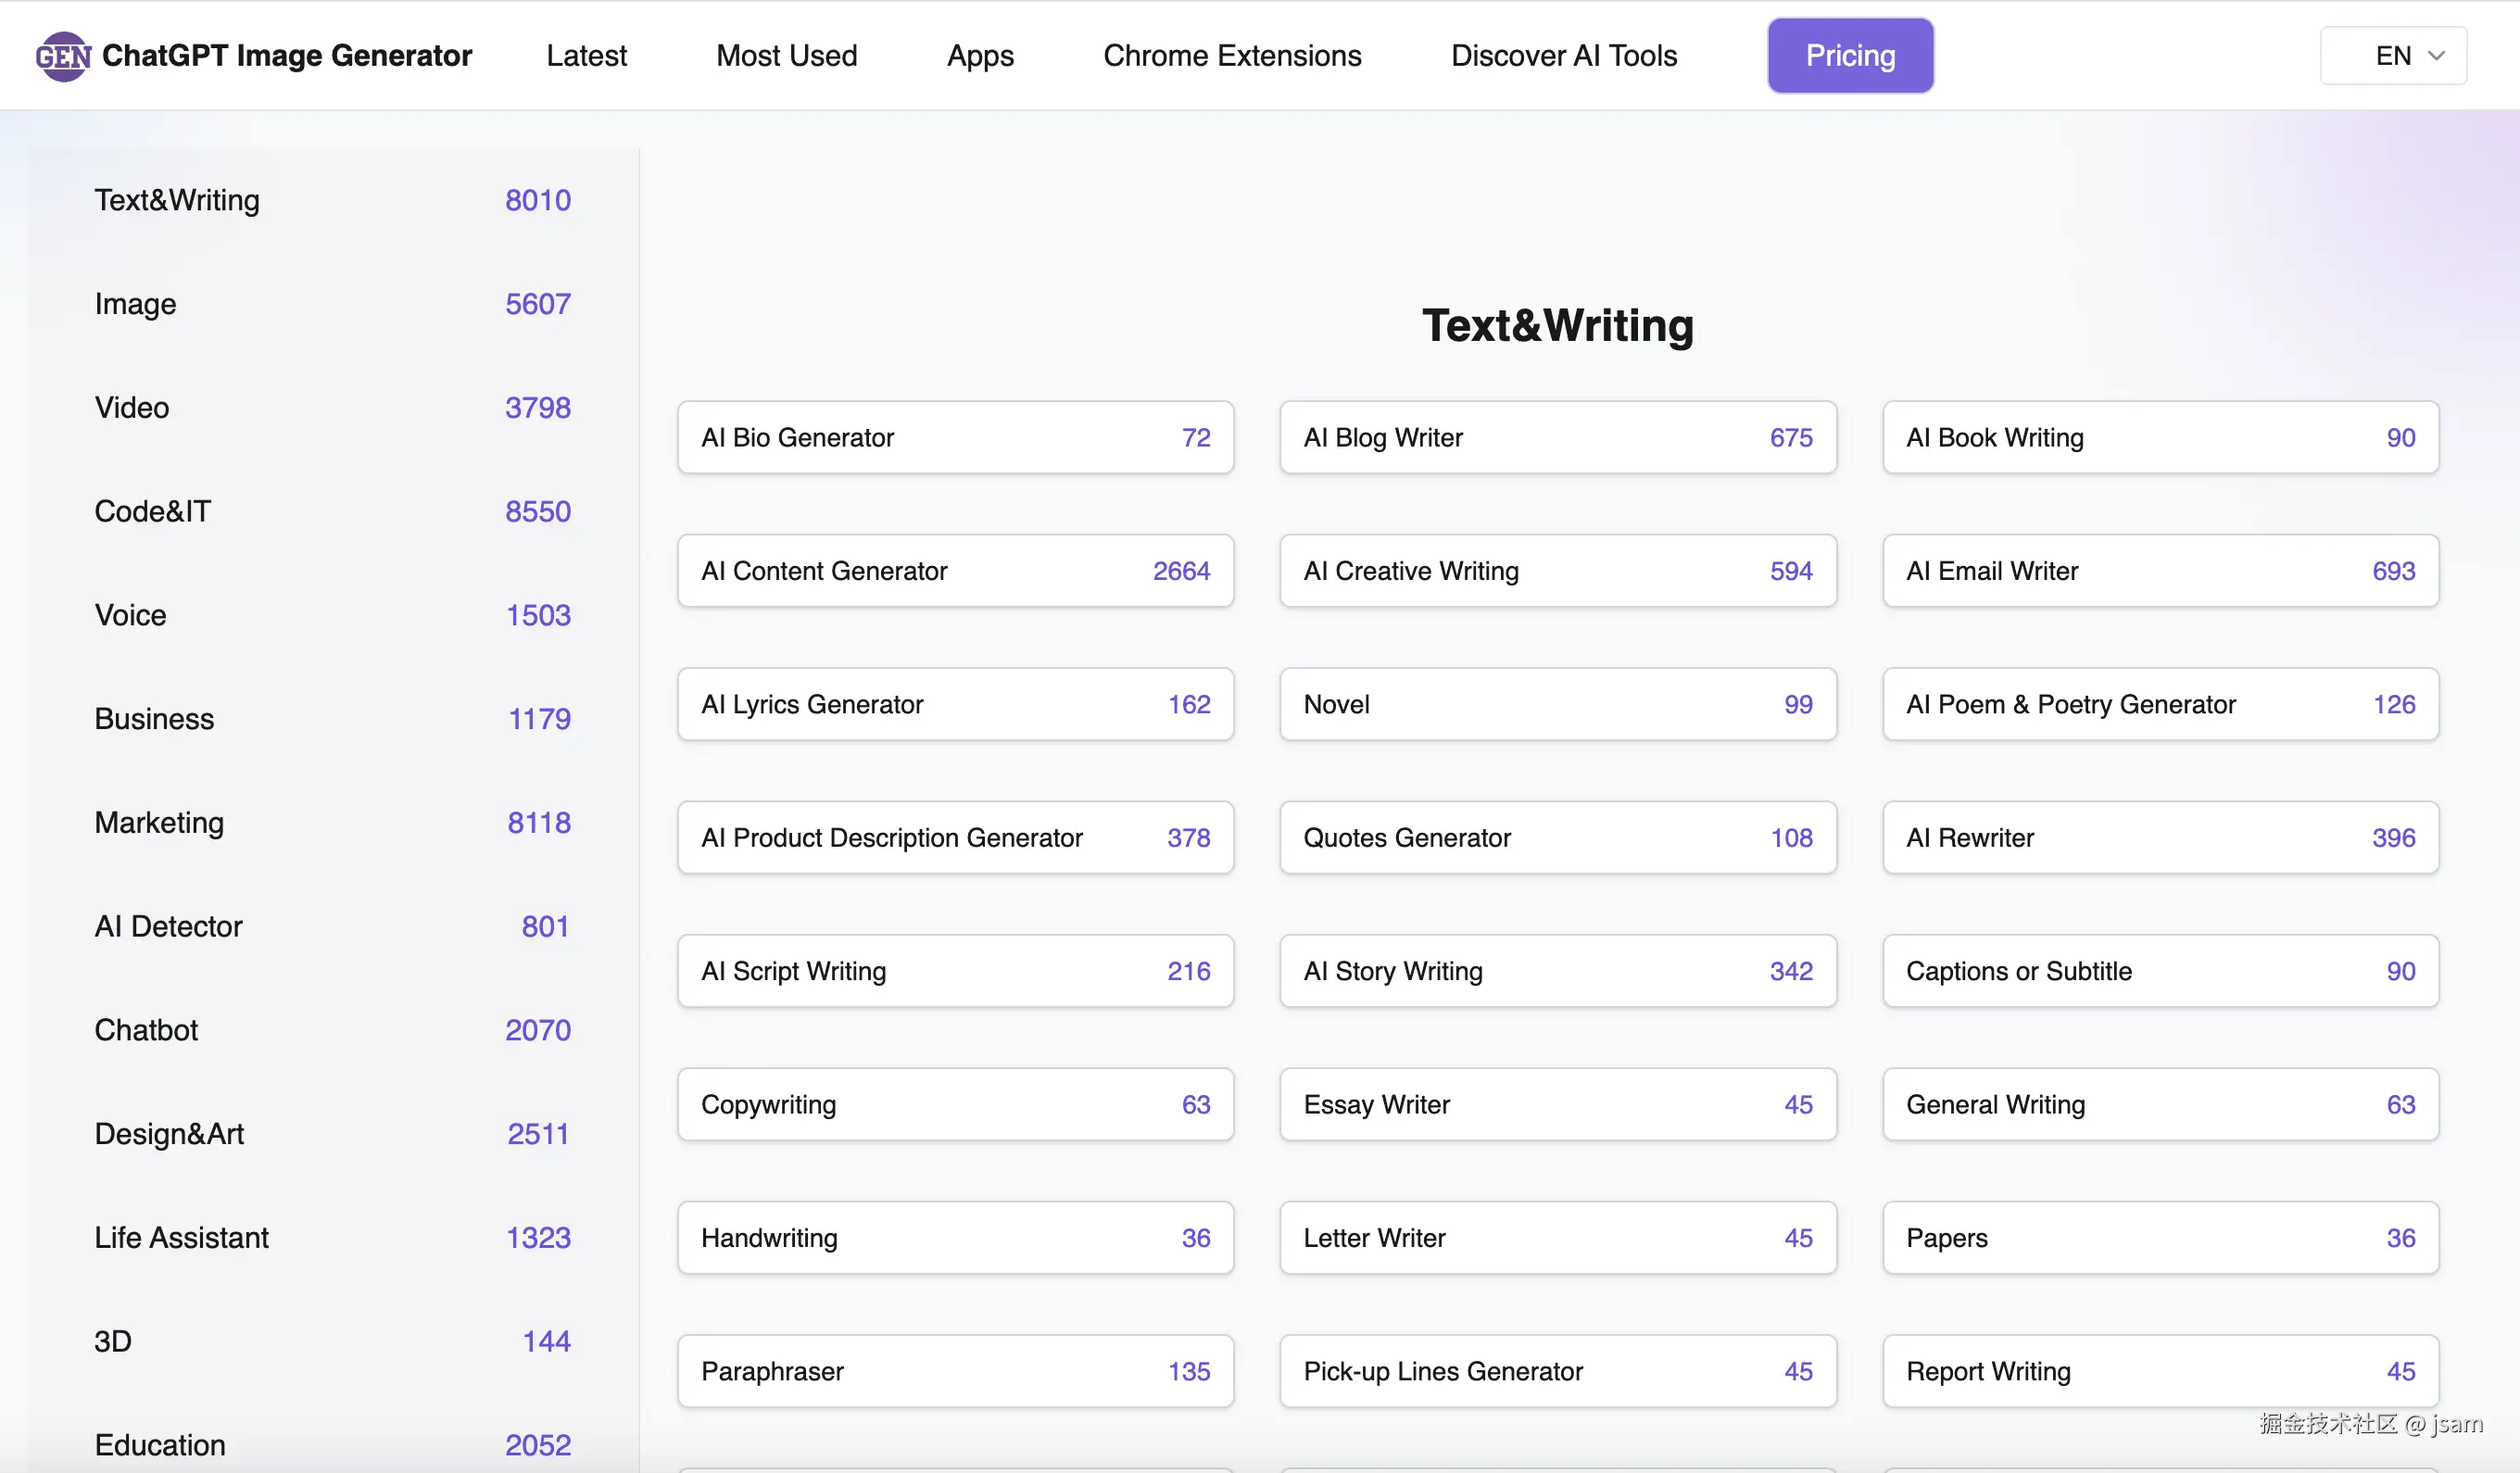The width and height of the screenshot is (2520, 1473).
Task: Open the Latest nav item
Action: tap(586, 56)
